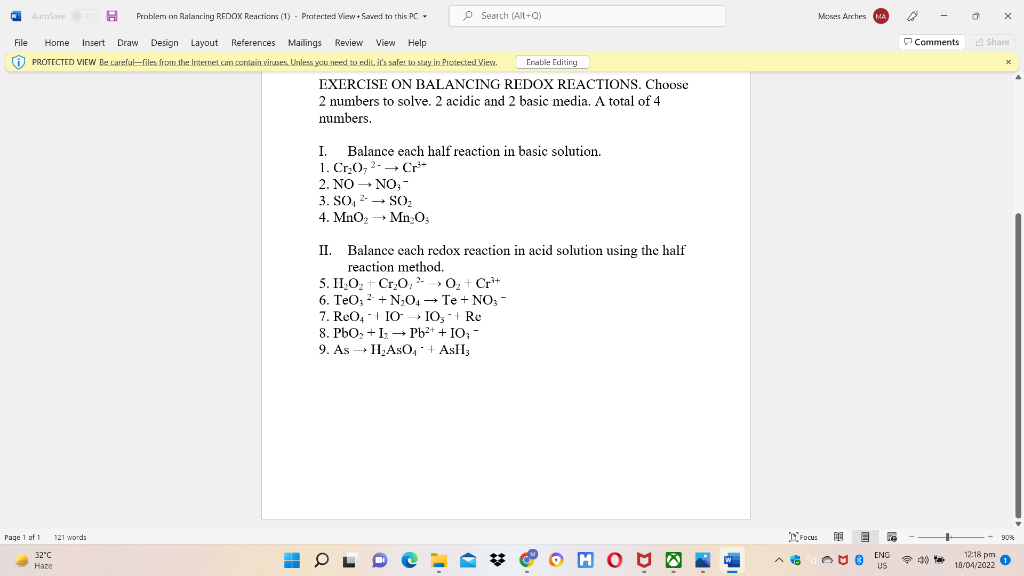Screen dimensions: 1024x576
Task: Click the Save icon in title bar
Action: [110, 16]
